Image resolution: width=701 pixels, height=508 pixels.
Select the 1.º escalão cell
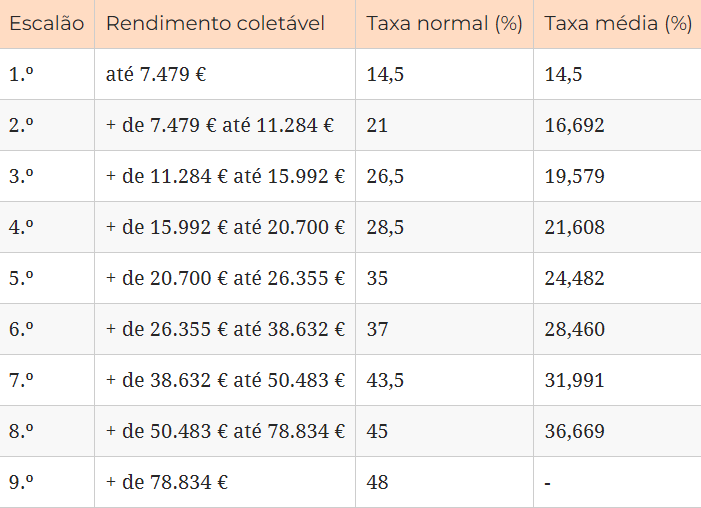pos(21,73)
